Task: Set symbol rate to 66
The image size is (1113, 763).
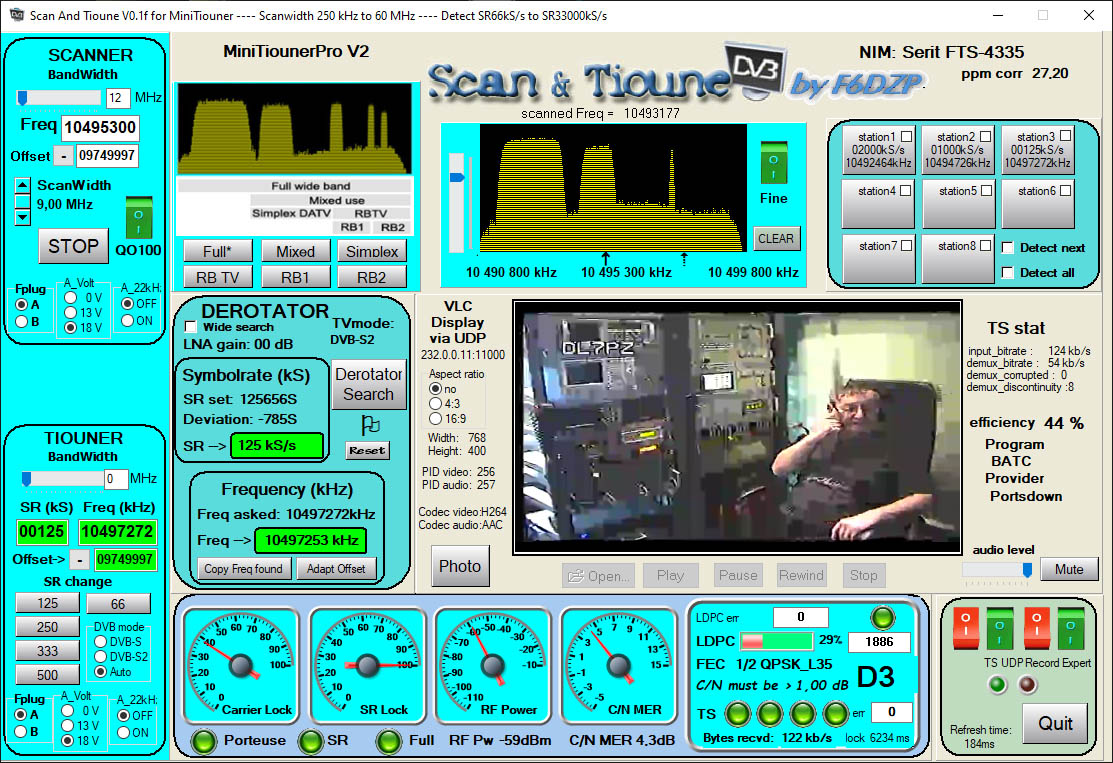Action: point(118,604)
